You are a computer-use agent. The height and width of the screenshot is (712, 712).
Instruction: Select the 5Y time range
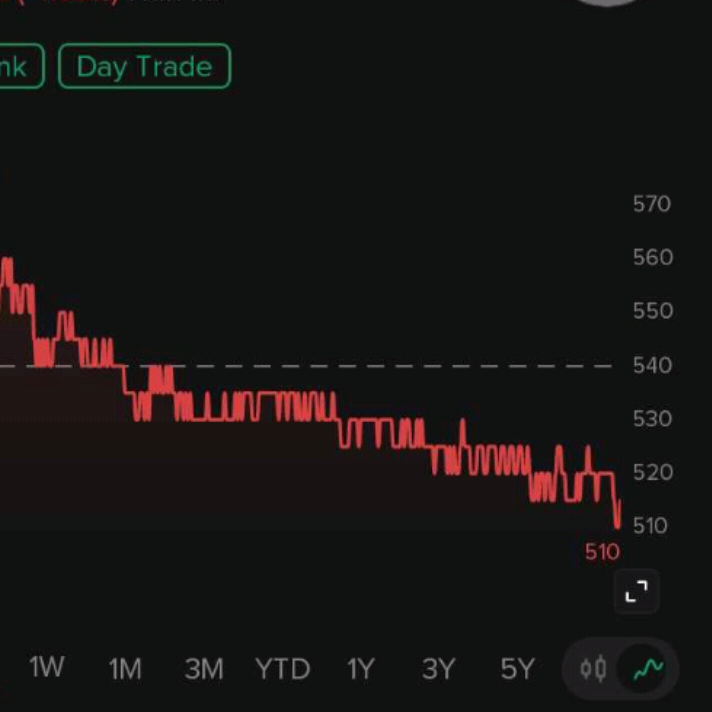click(x=517, y=668)
